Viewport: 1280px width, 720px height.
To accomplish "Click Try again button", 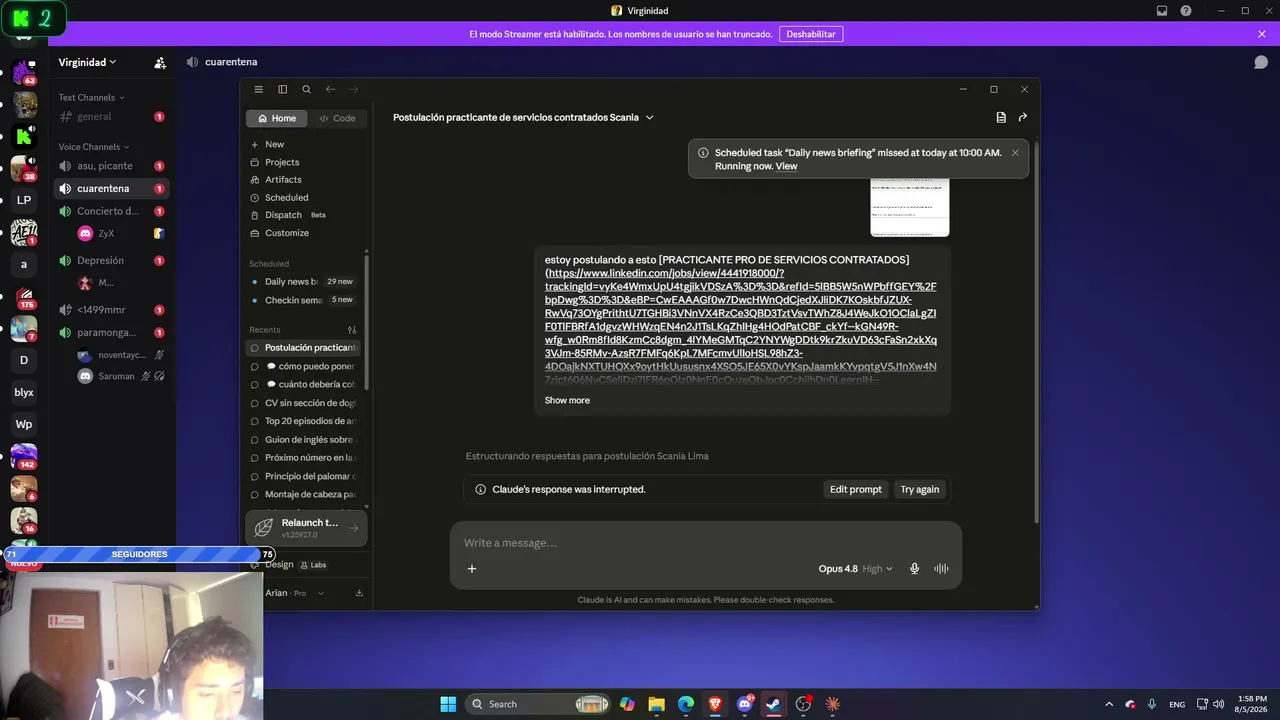I will [920, 490].
